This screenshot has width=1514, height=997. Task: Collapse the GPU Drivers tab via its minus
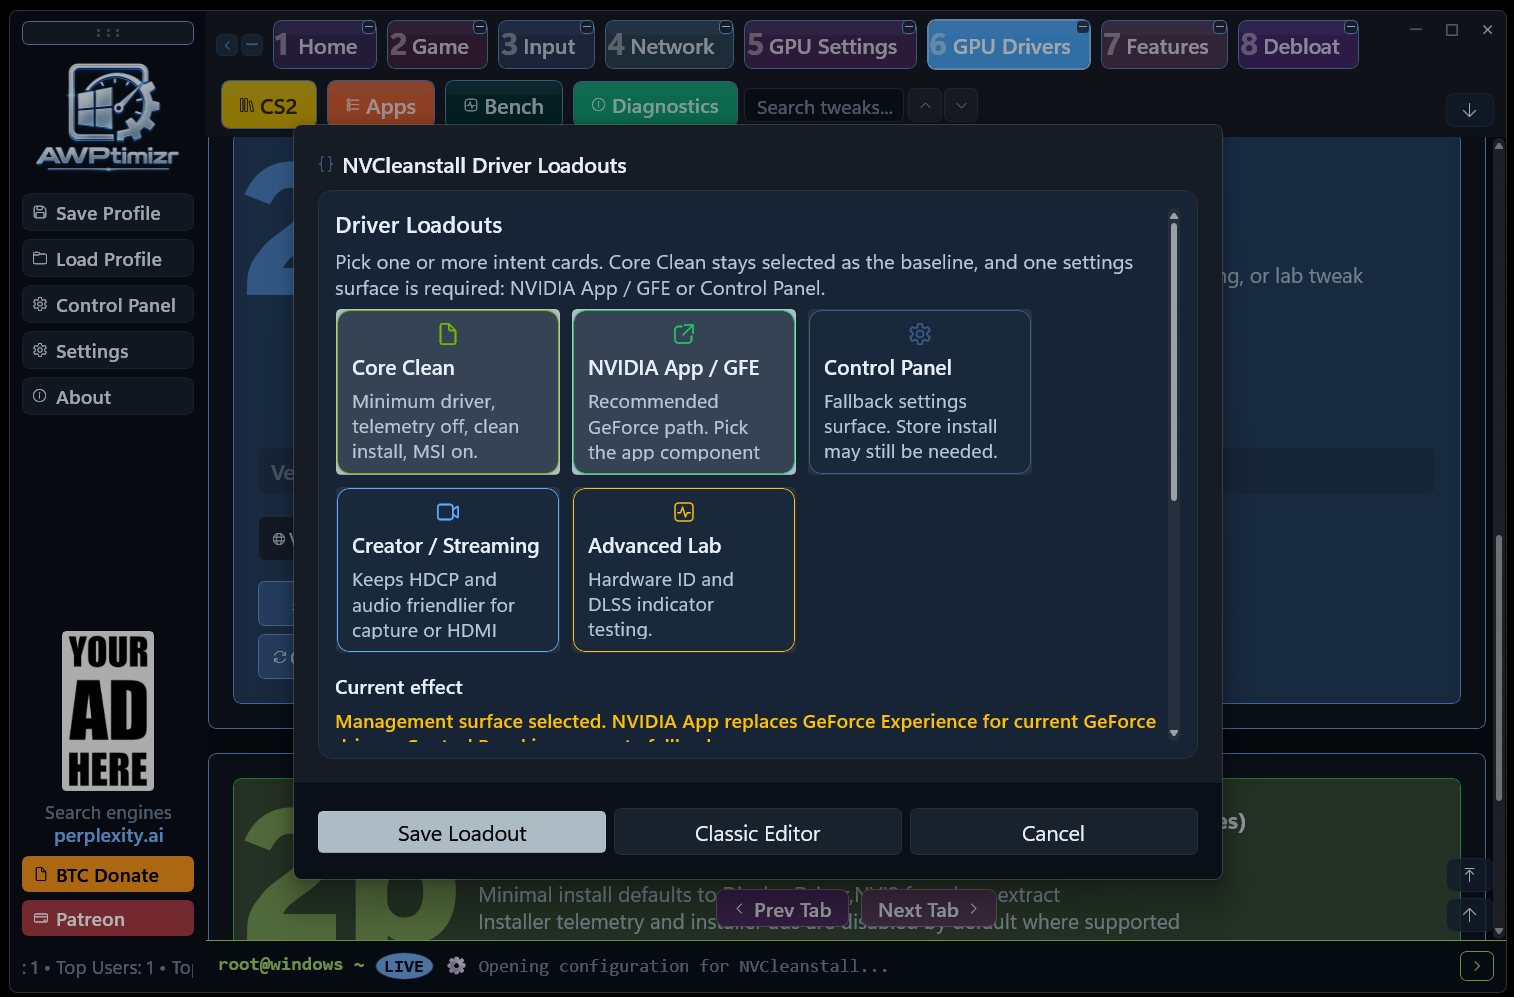pyautogui.click(x=1082, y=27)
